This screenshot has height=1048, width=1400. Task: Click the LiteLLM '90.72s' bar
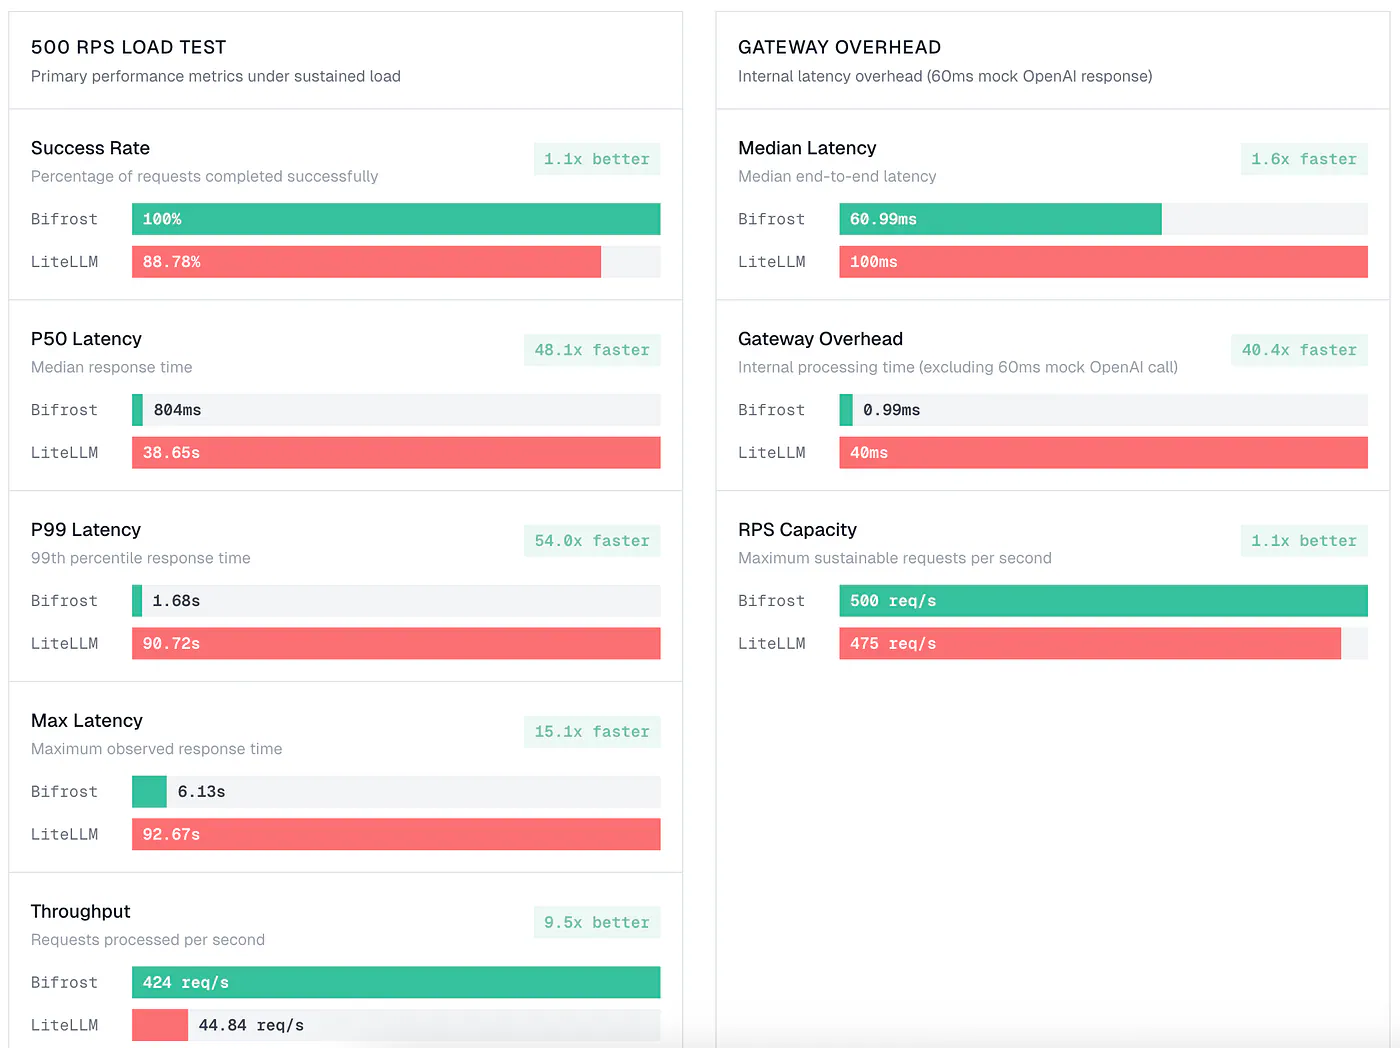point(396,643)
